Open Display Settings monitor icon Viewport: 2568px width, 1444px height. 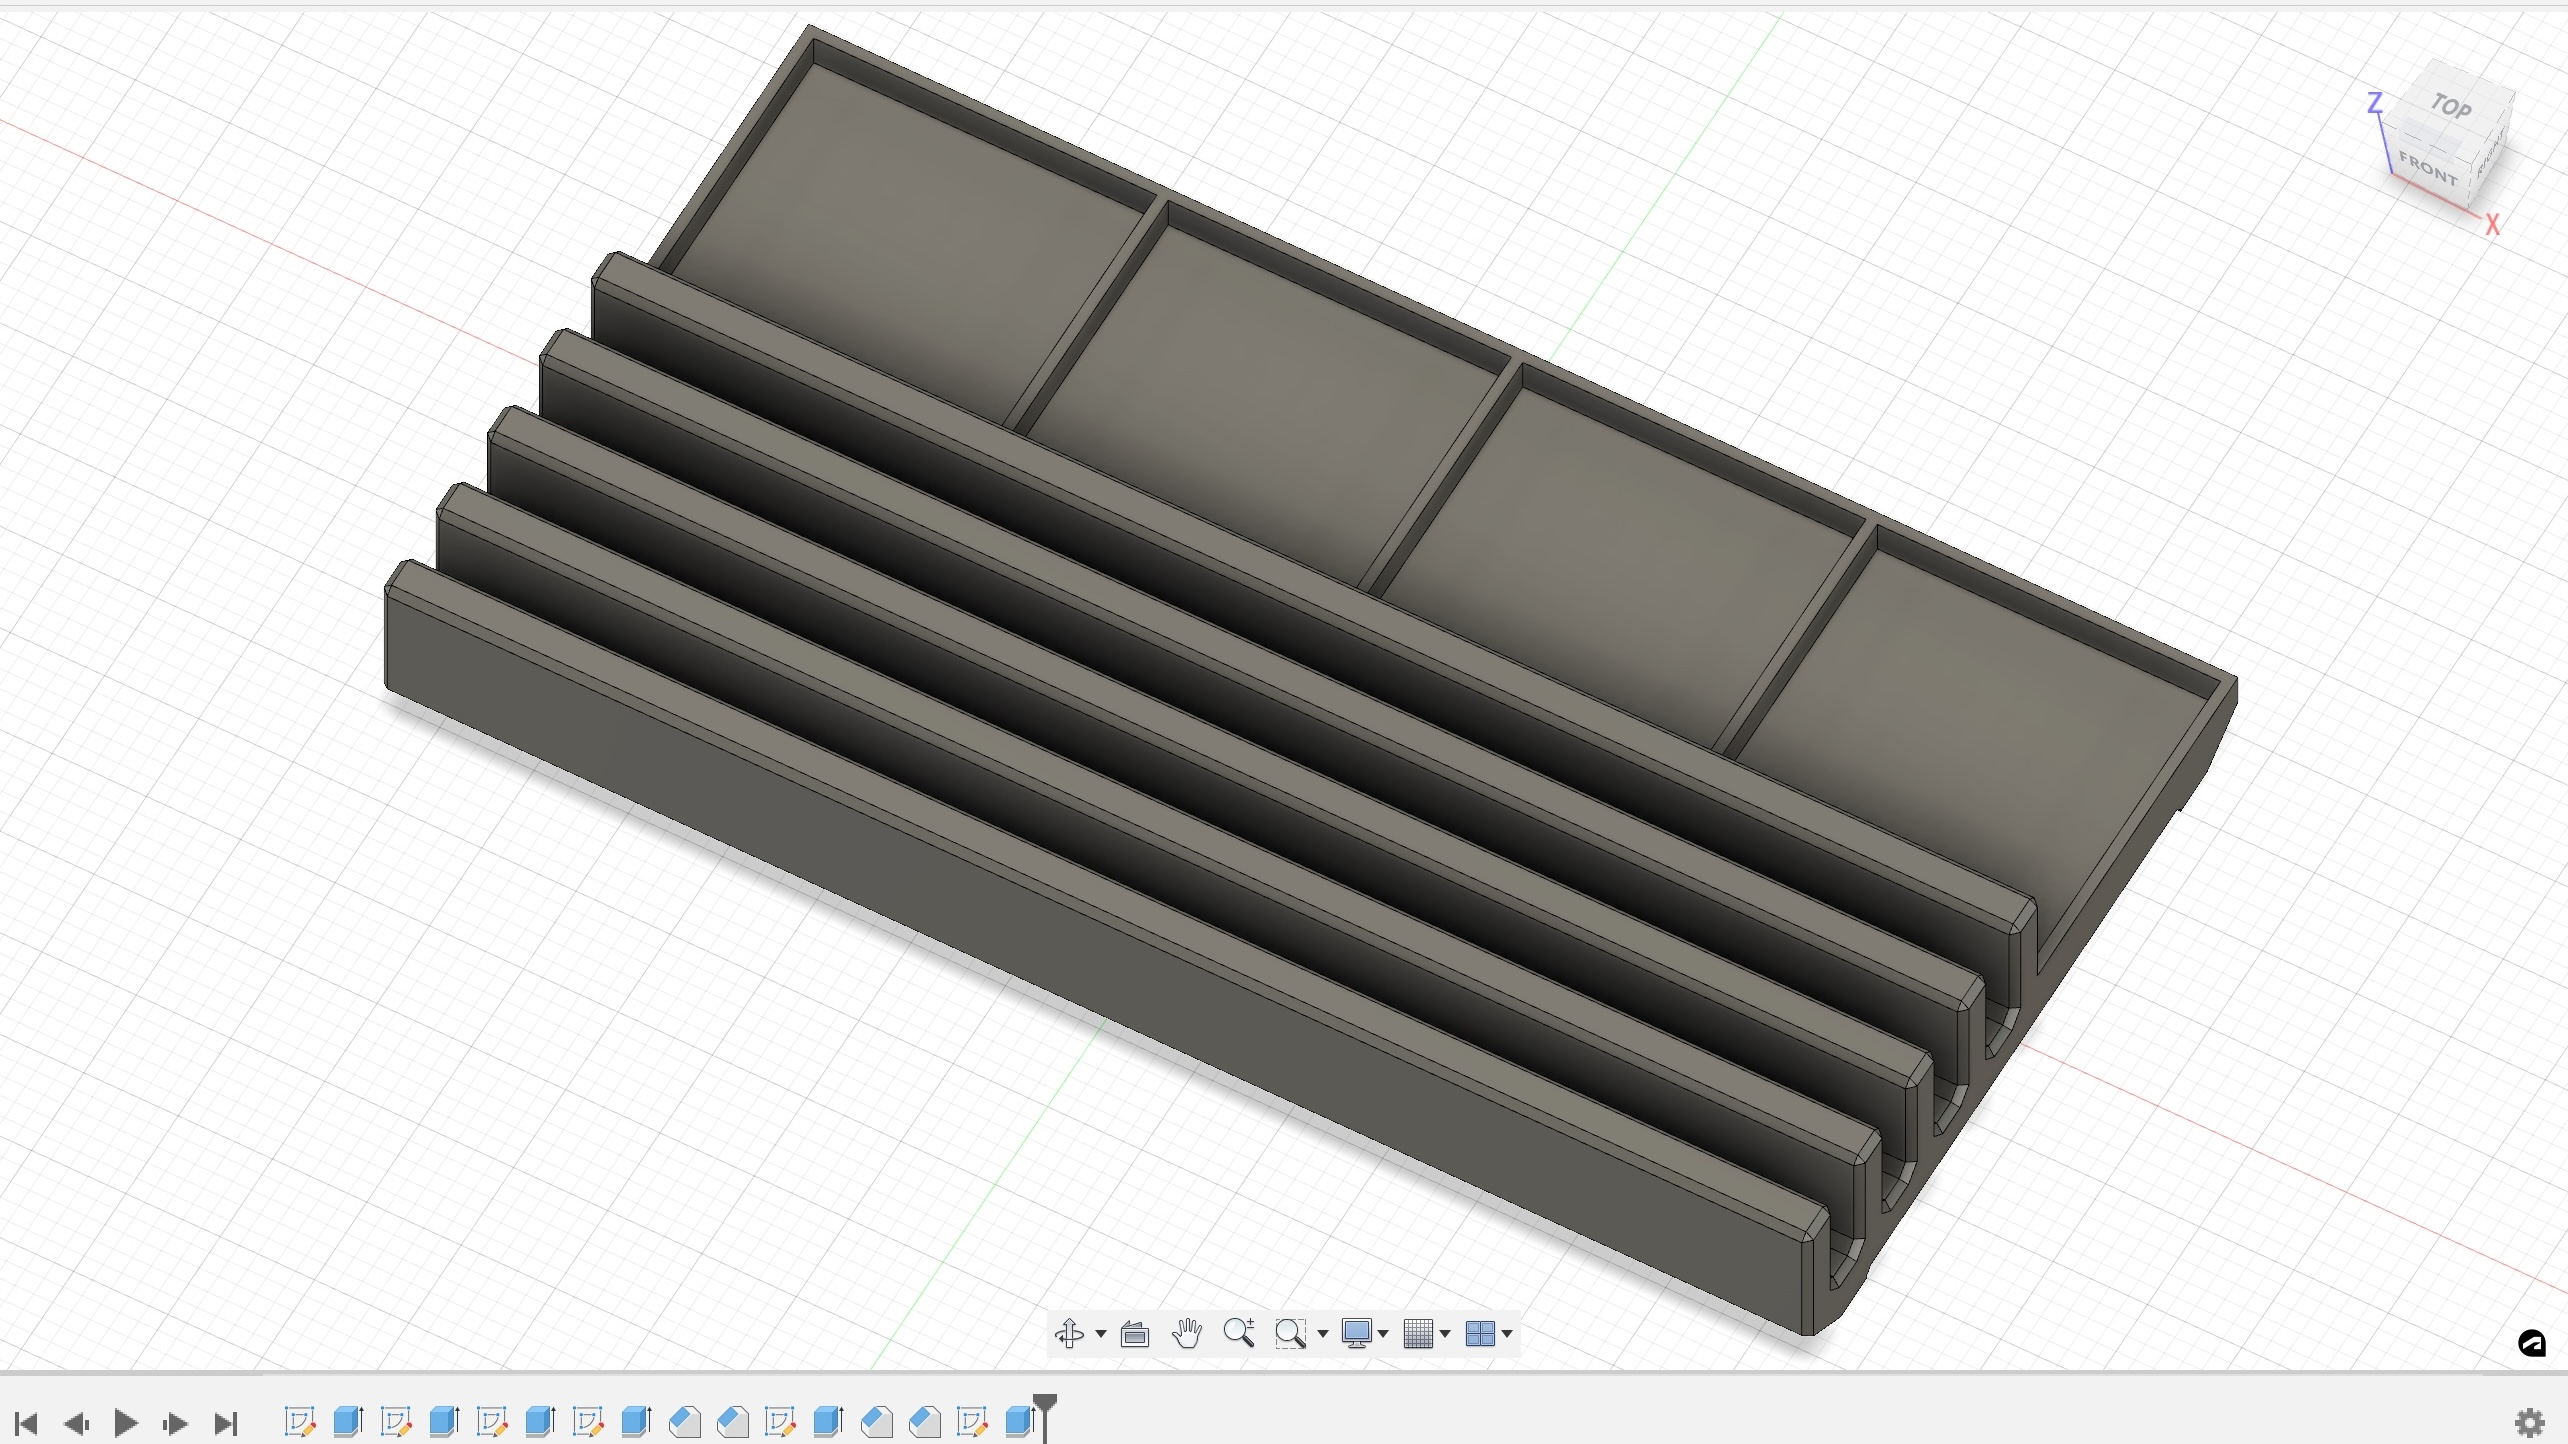coord(1357,1334)
